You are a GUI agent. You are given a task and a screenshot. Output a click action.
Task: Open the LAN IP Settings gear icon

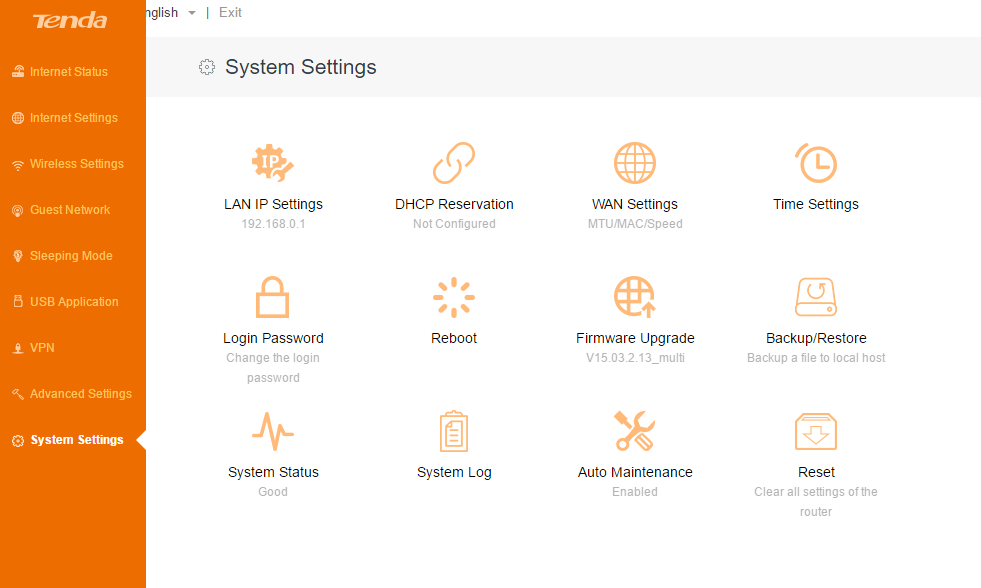point(273,162)
